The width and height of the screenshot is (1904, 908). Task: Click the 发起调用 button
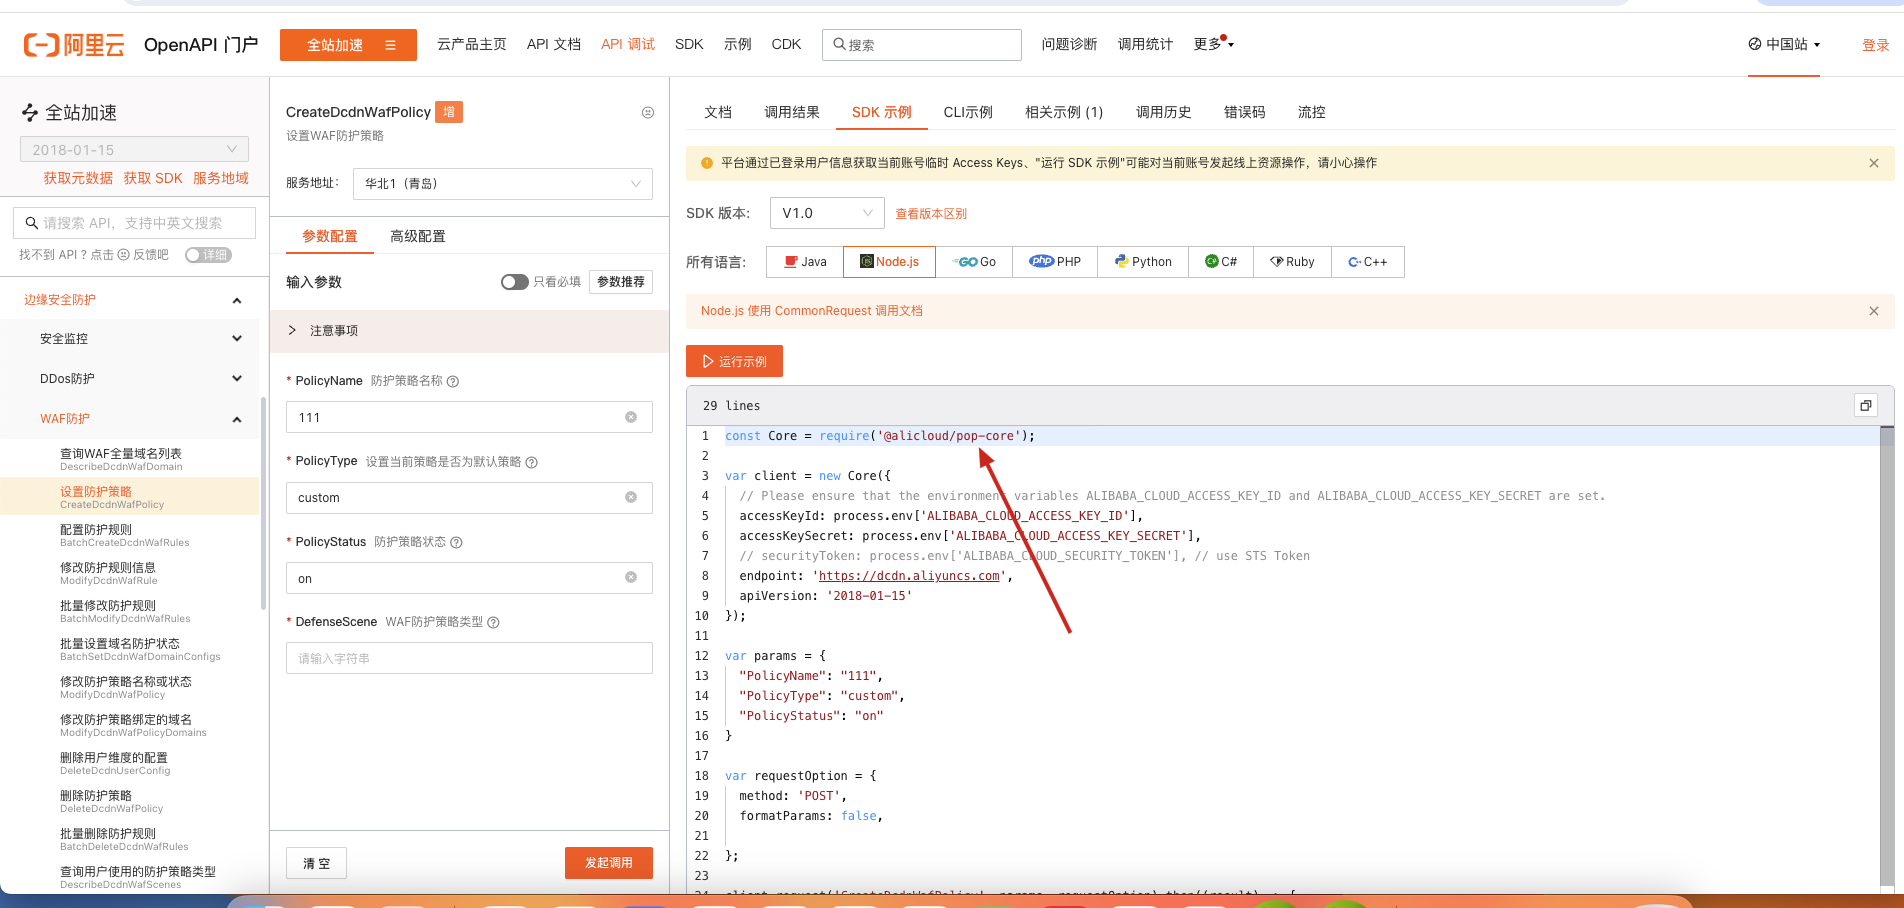pos(609,863)
